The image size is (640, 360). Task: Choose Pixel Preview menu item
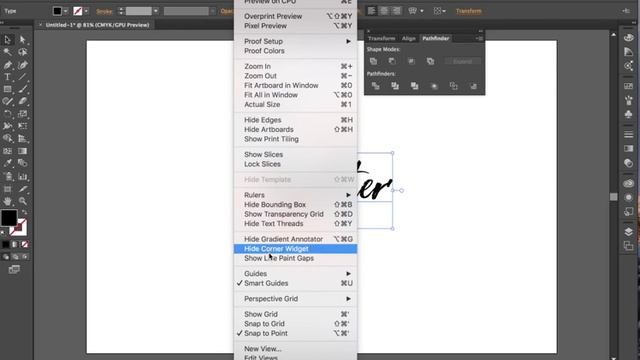pos(296,26)
